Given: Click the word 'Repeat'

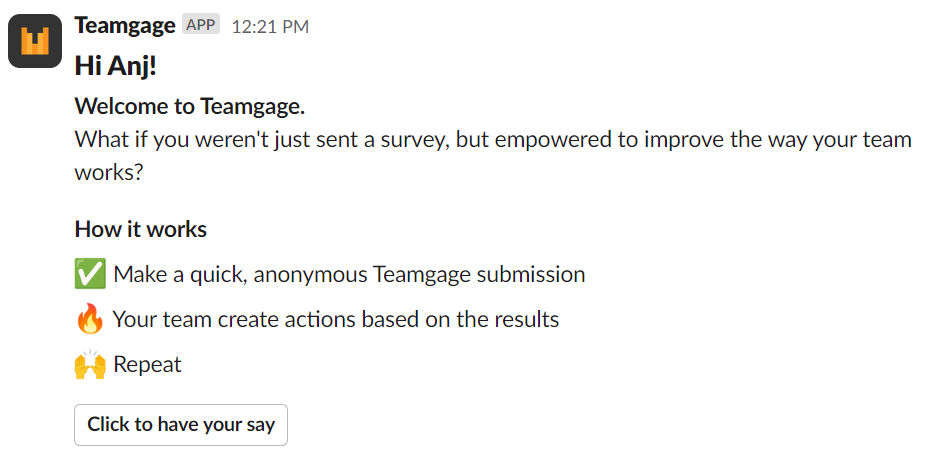Looking at the screenshot, I should [147, 365].
